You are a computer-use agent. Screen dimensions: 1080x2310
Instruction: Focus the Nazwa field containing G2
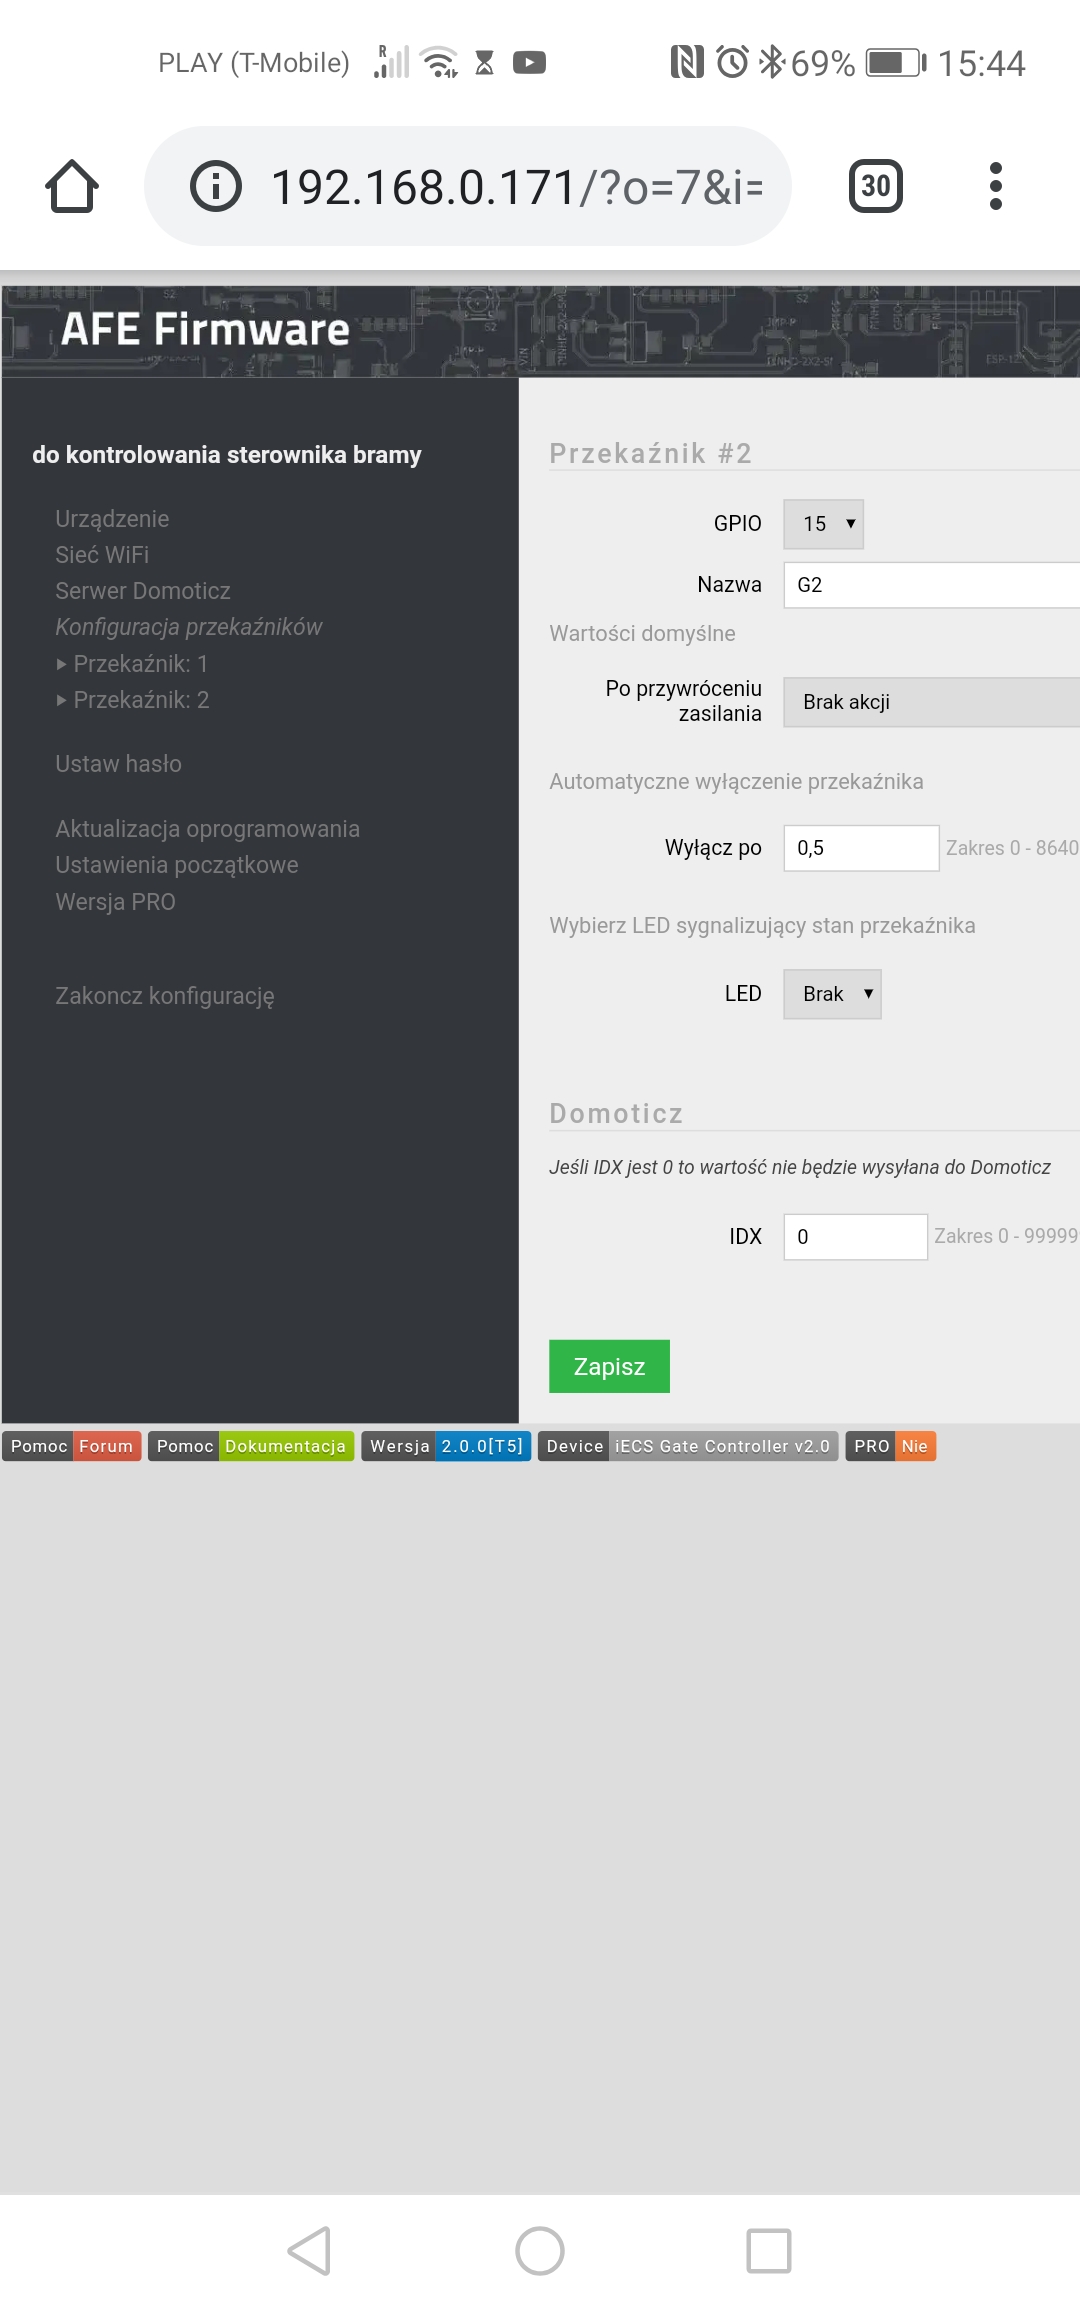pos(931,585)
